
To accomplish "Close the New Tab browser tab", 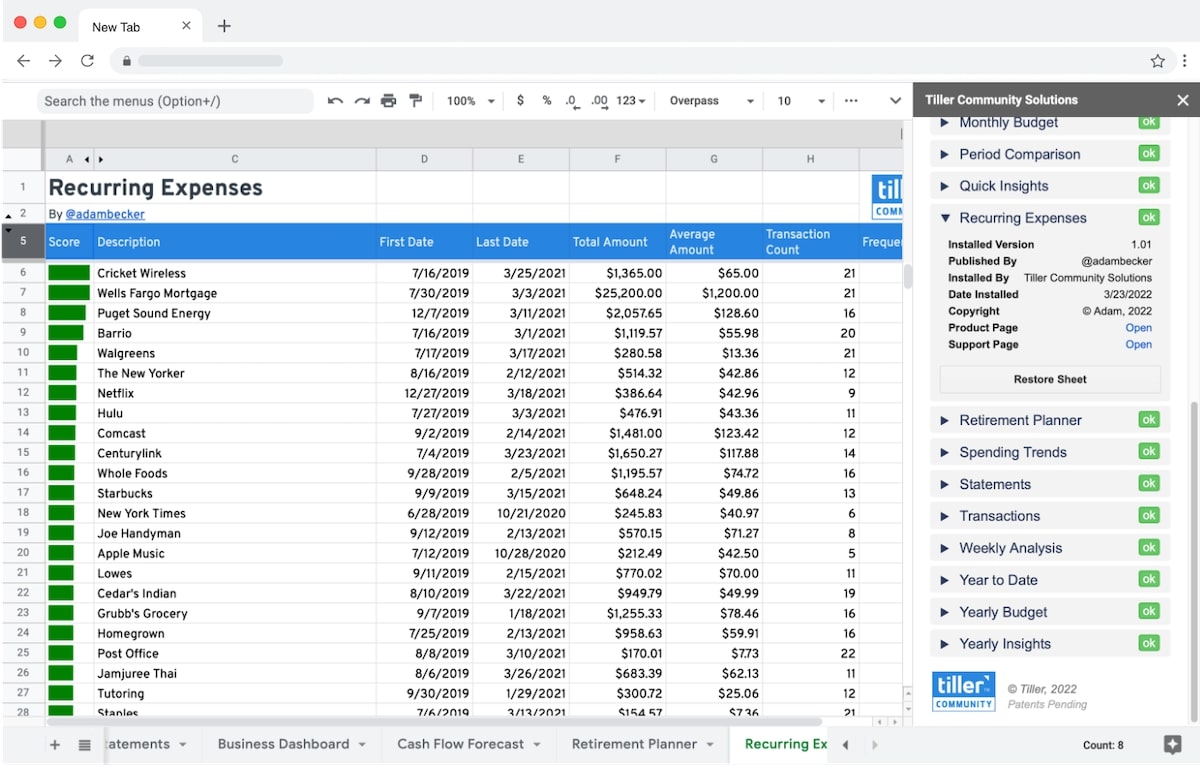I will click(186, 26).
